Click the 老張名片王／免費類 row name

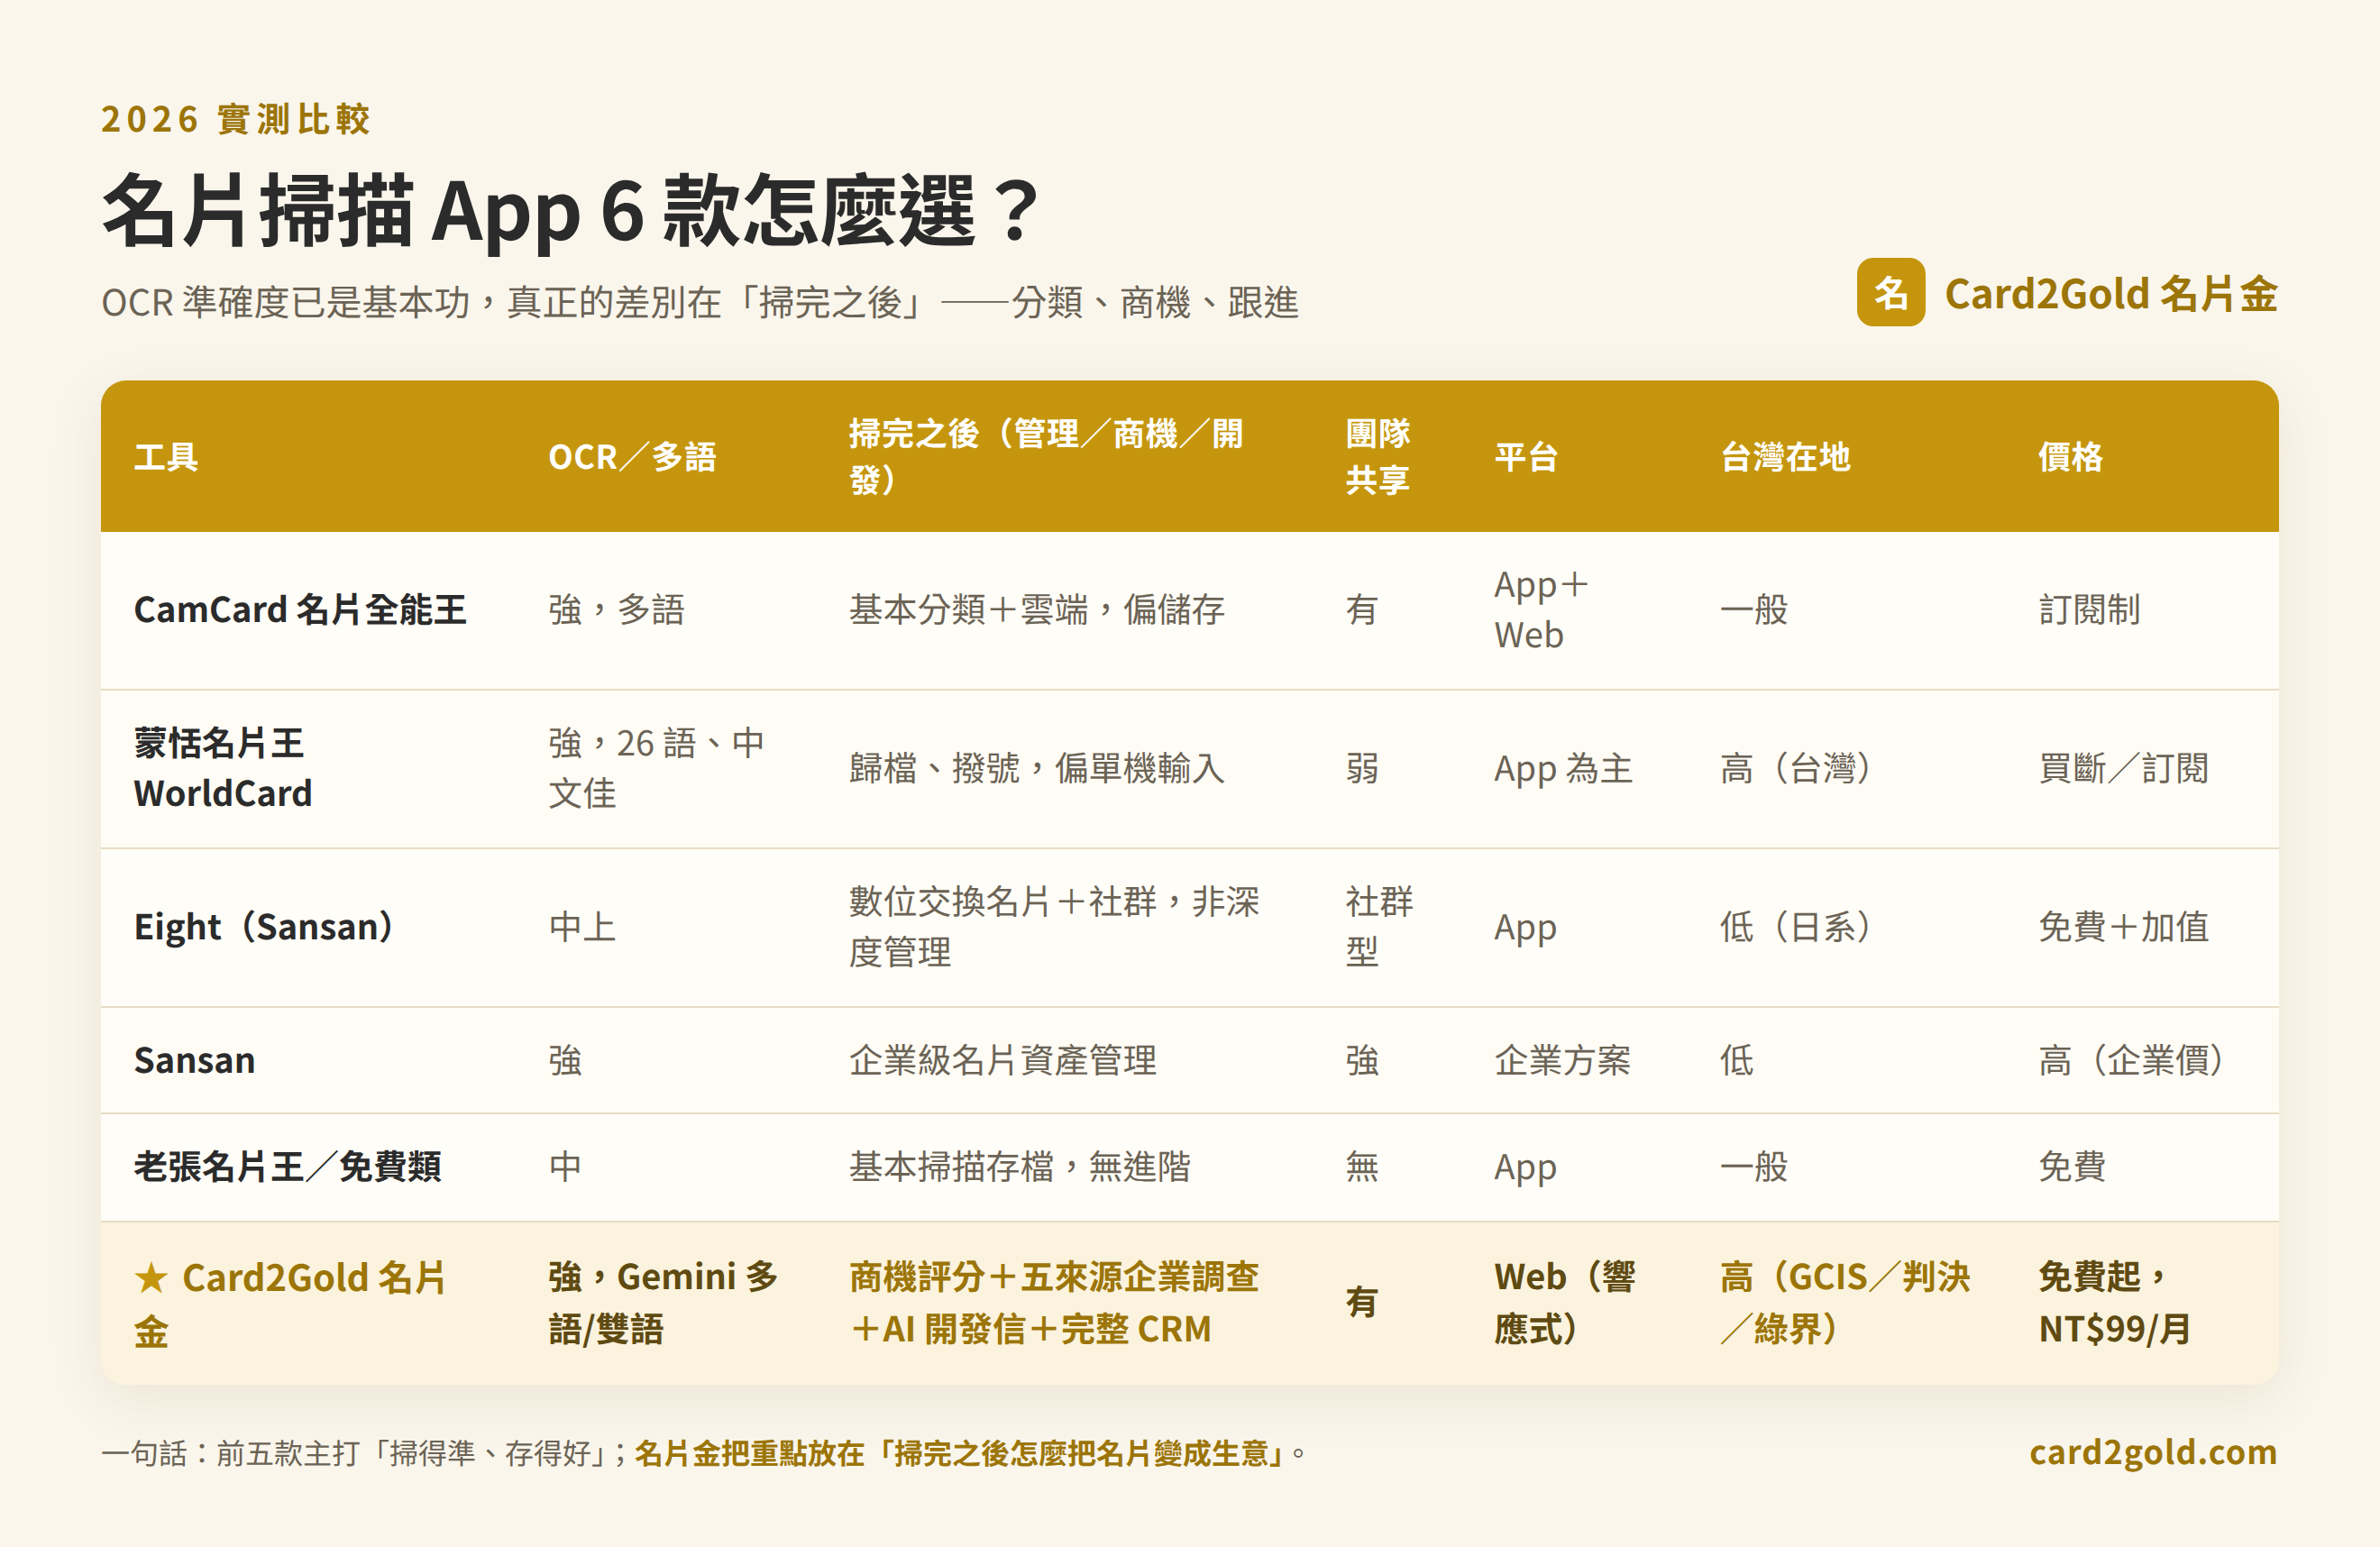pos(288,1166)
